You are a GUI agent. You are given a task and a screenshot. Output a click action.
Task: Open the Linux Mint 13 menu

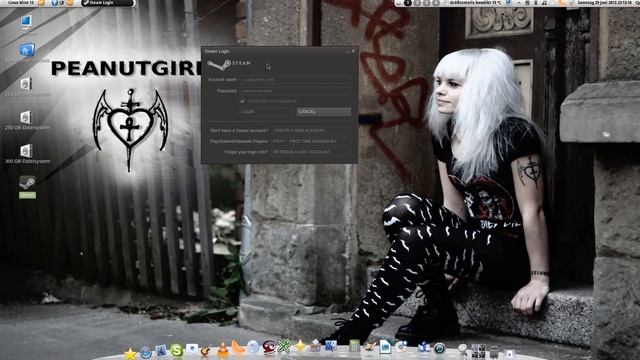pos(21,3)
